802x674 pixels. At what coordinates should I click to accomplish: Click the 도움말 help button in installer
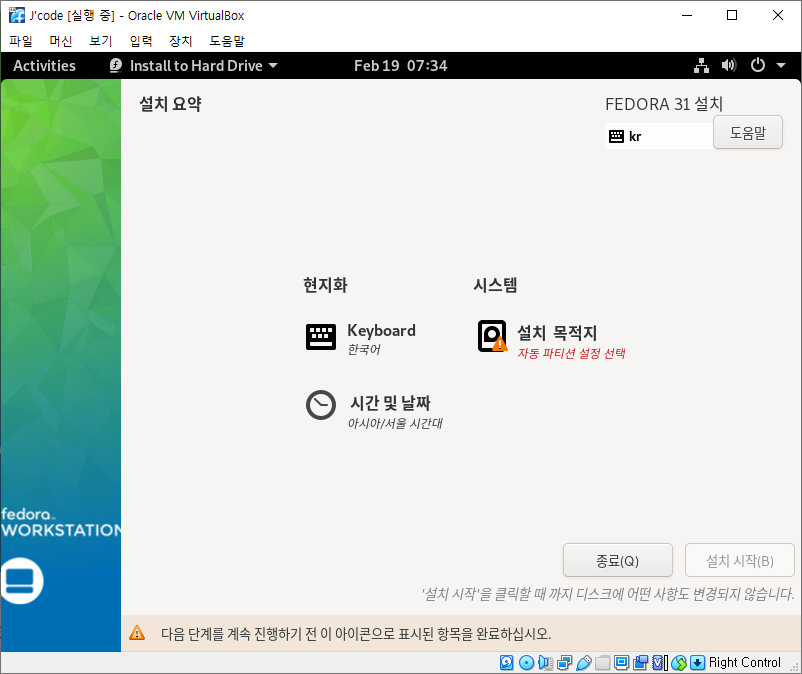point(748,132)
